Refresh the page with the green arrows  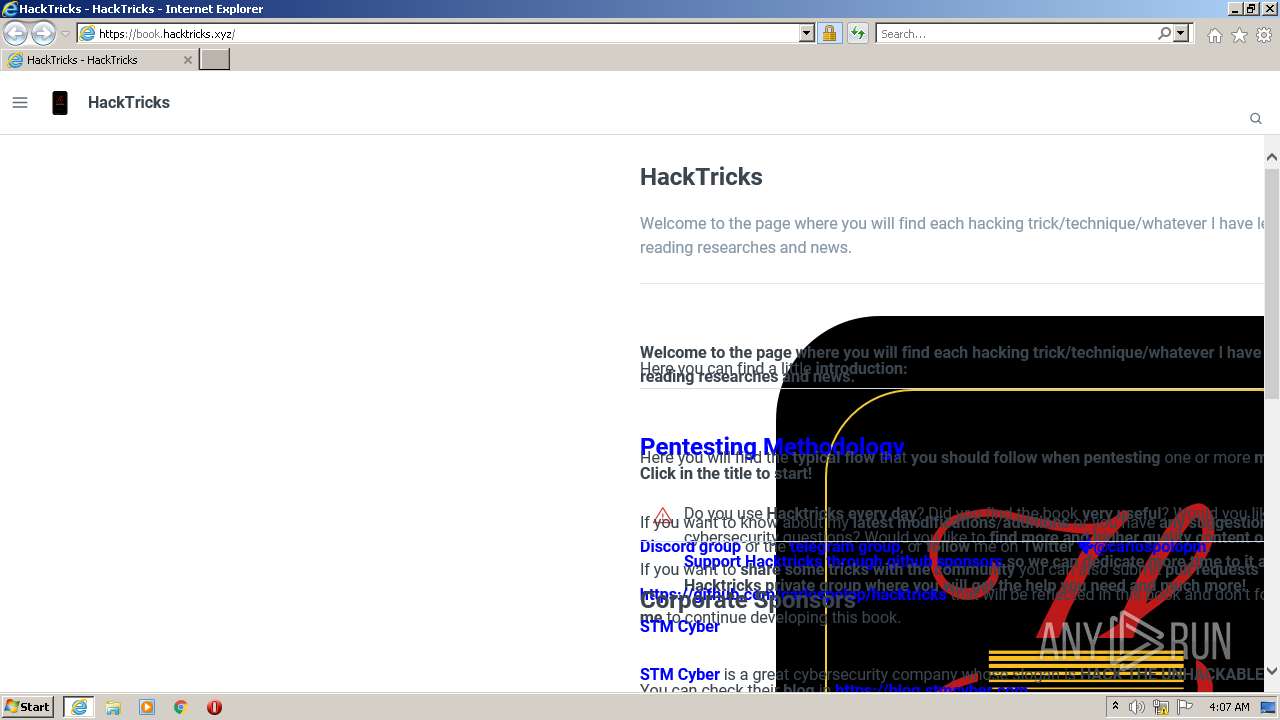[858, 34]
